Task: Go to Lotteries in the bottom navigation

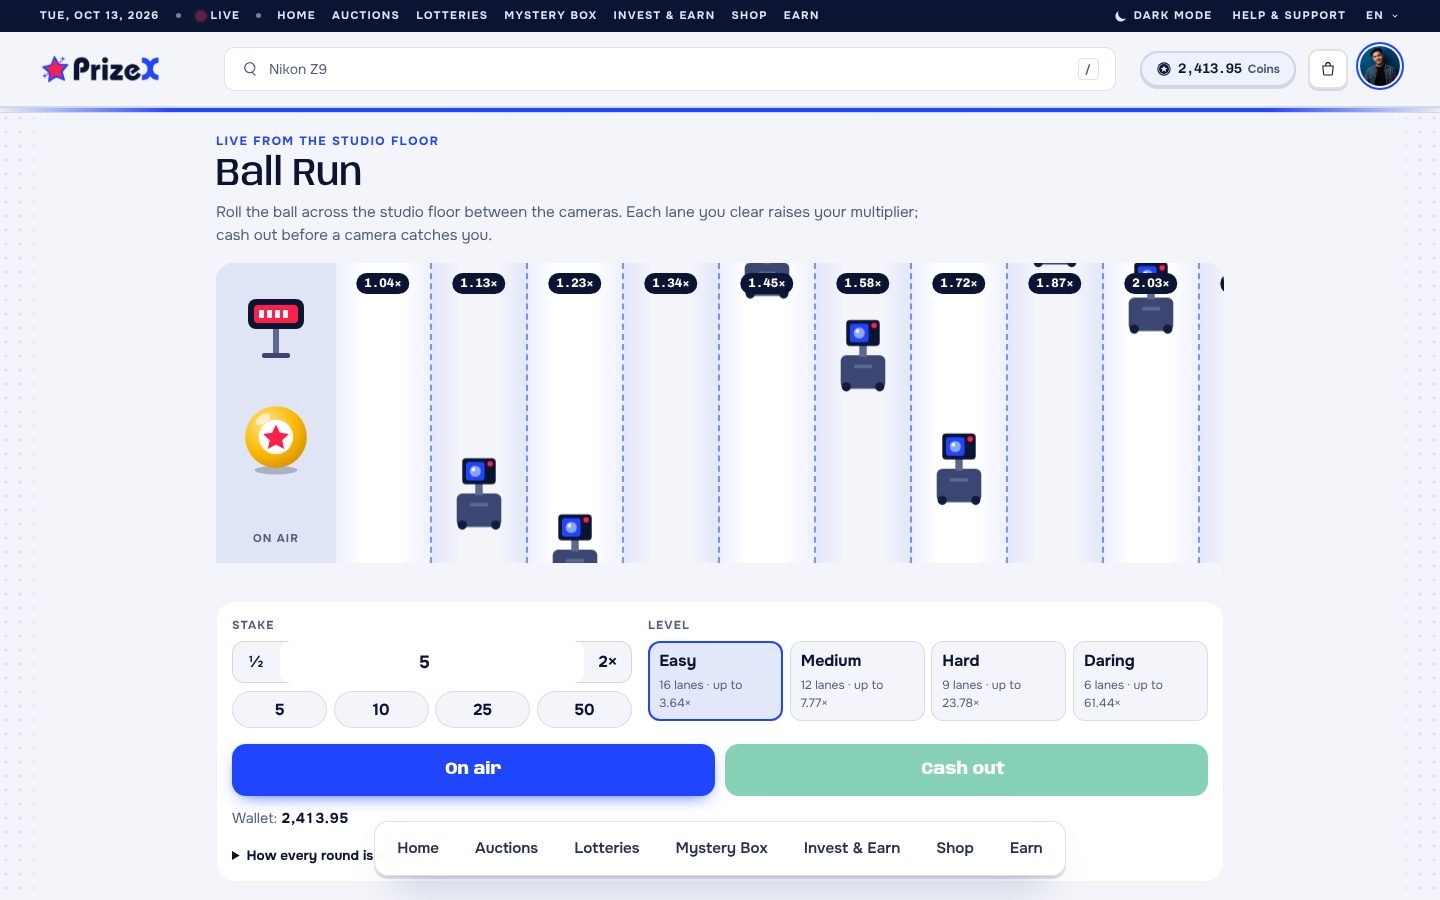Action: click(606, 848)
